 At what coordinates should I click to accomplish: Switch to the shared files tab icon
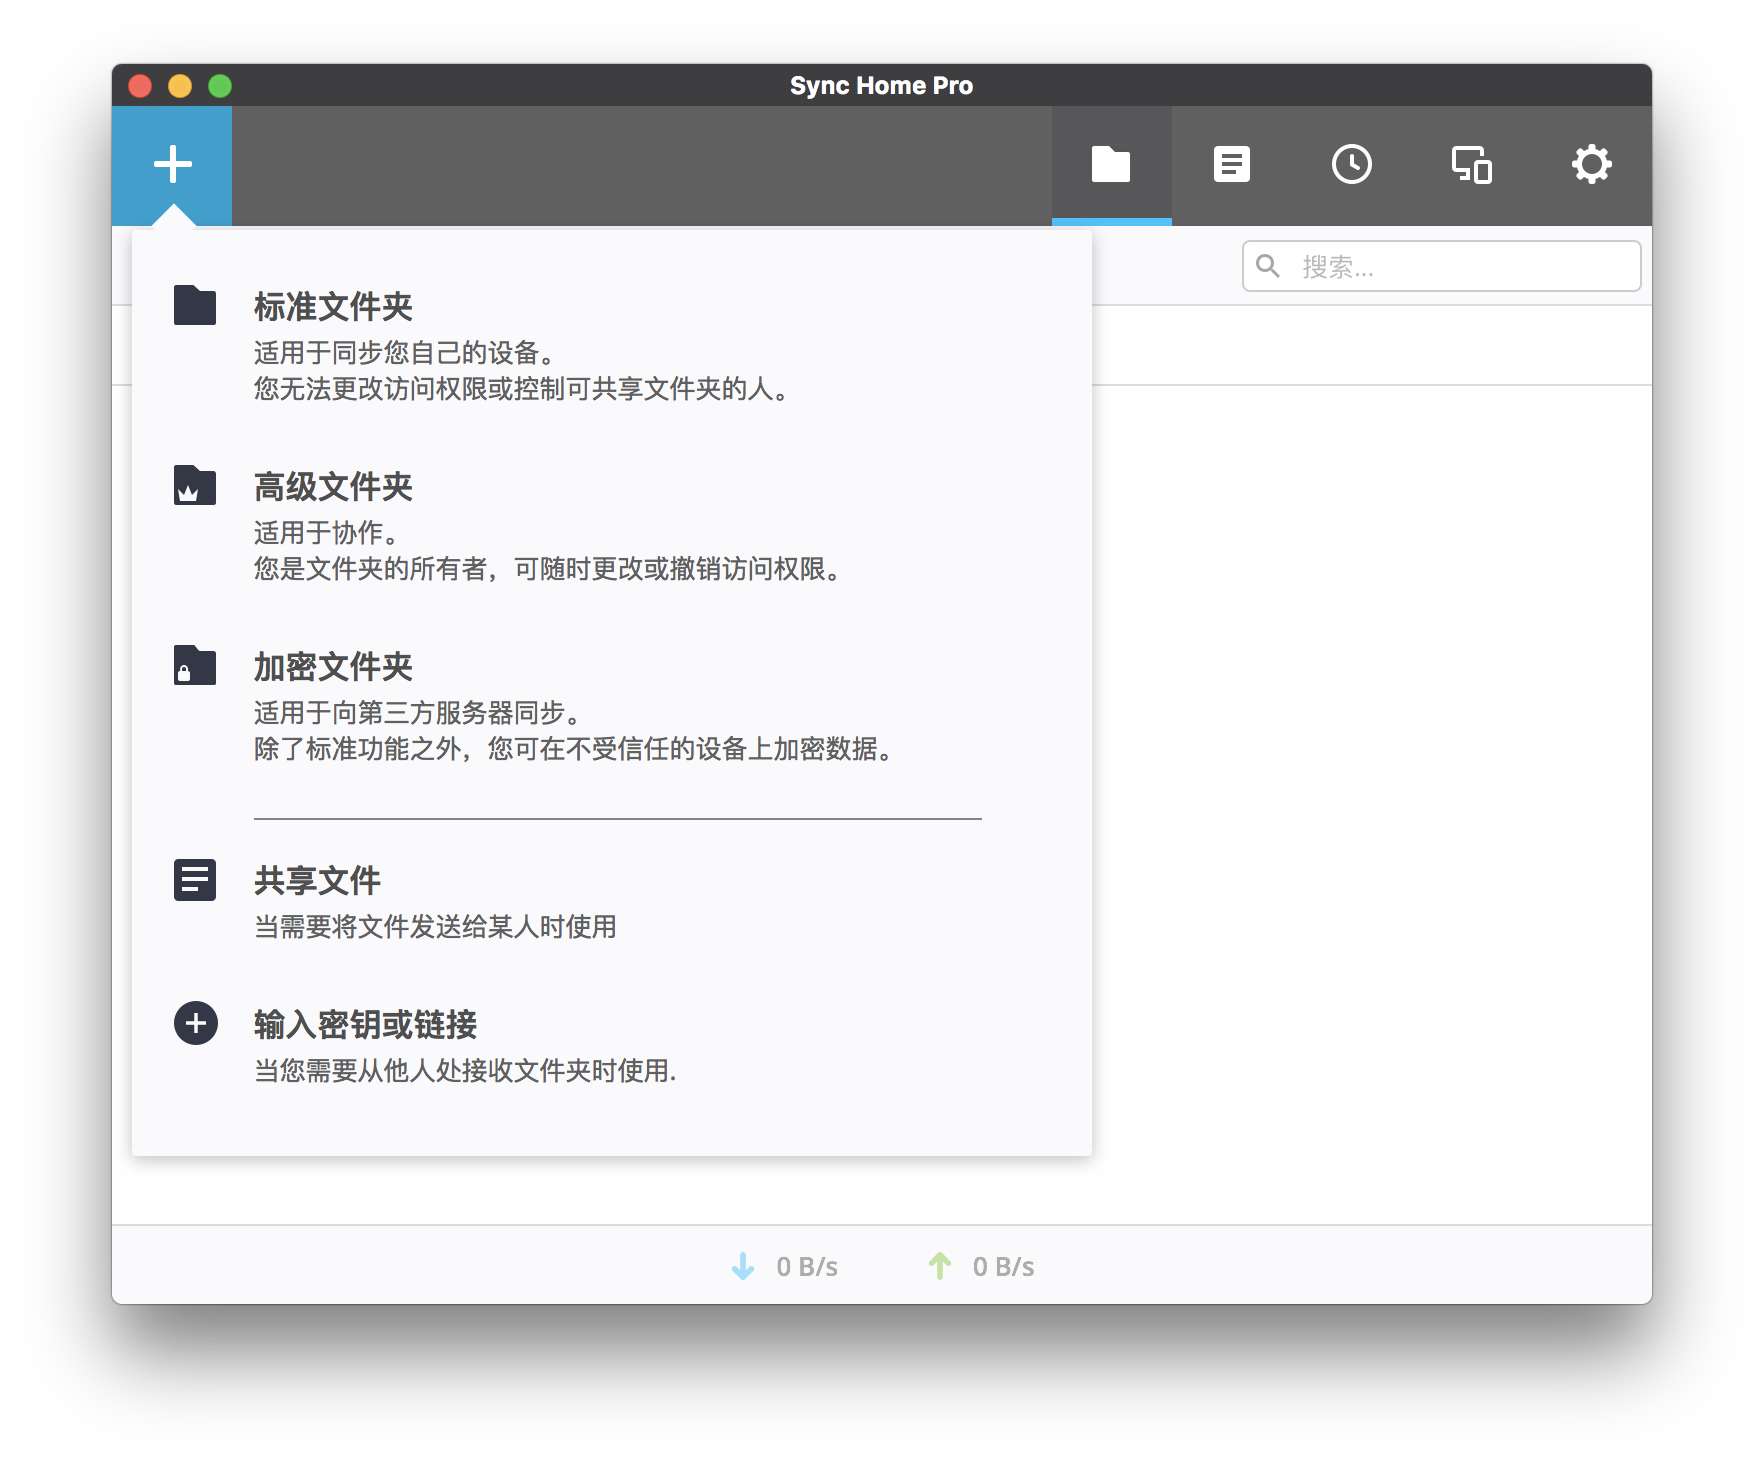[1231, 165]
